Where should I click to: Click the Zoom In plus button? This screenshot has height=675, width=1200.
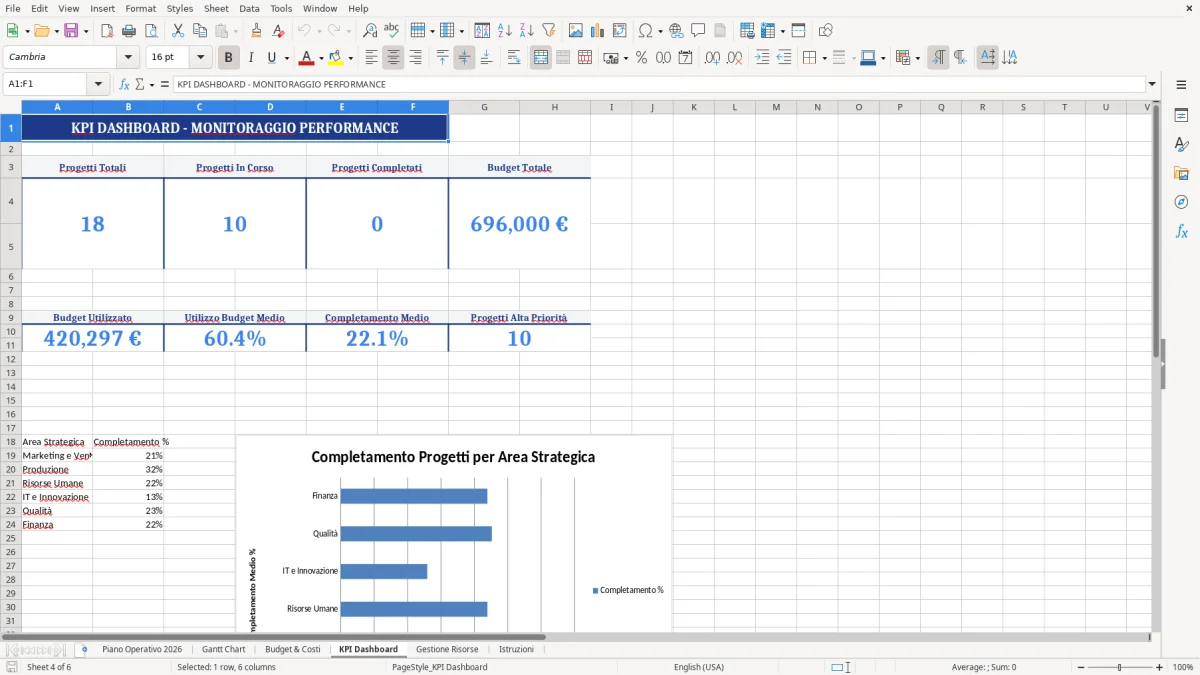pyautogui.click(x=1160, y=667)
